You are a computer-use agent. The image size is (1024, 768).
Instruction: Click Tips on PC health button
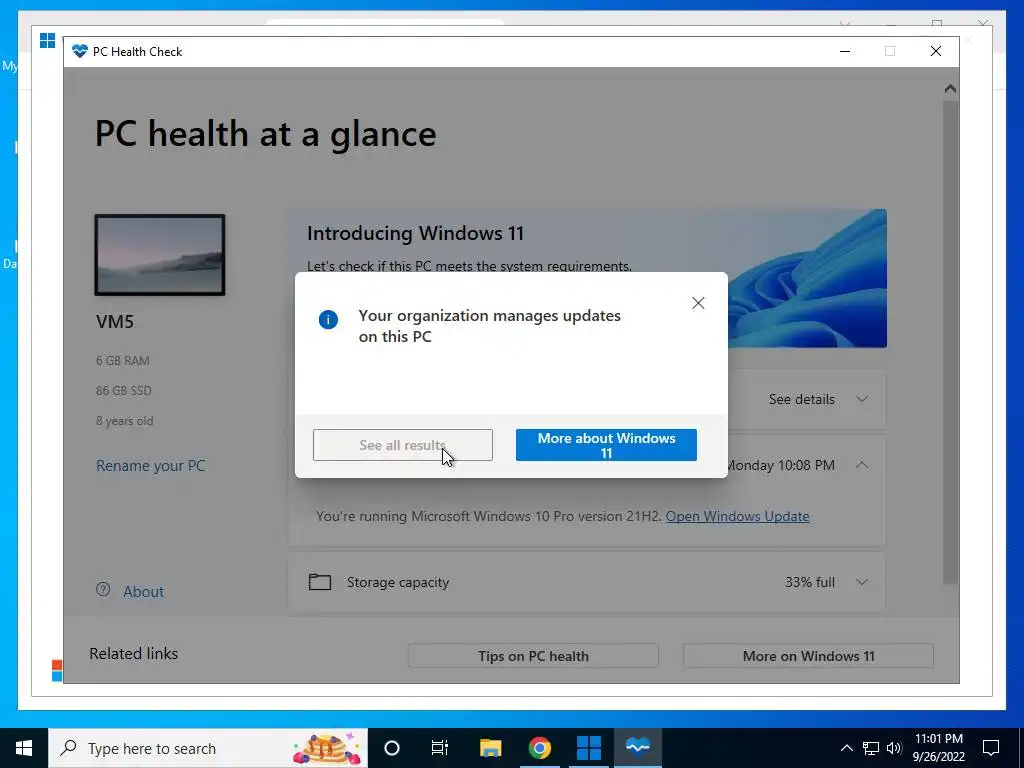pos(533,656)
